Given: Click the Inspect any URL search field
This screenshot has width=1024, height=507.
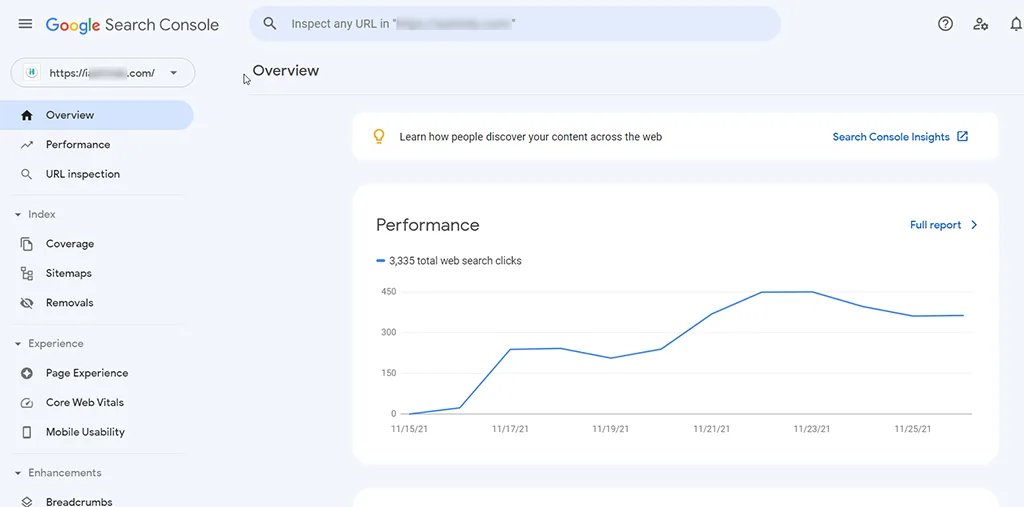Looking at the screenshot, I should pyautogui.click(x=515, y=24).
